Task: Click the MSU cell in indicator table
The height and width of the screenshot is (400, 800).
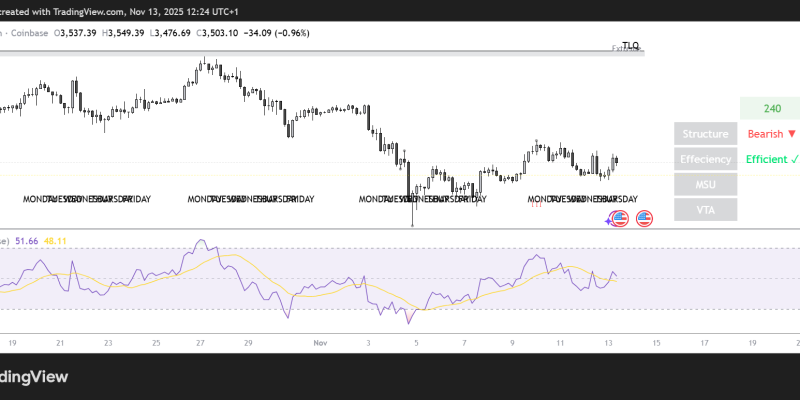Action: point(705,184)
